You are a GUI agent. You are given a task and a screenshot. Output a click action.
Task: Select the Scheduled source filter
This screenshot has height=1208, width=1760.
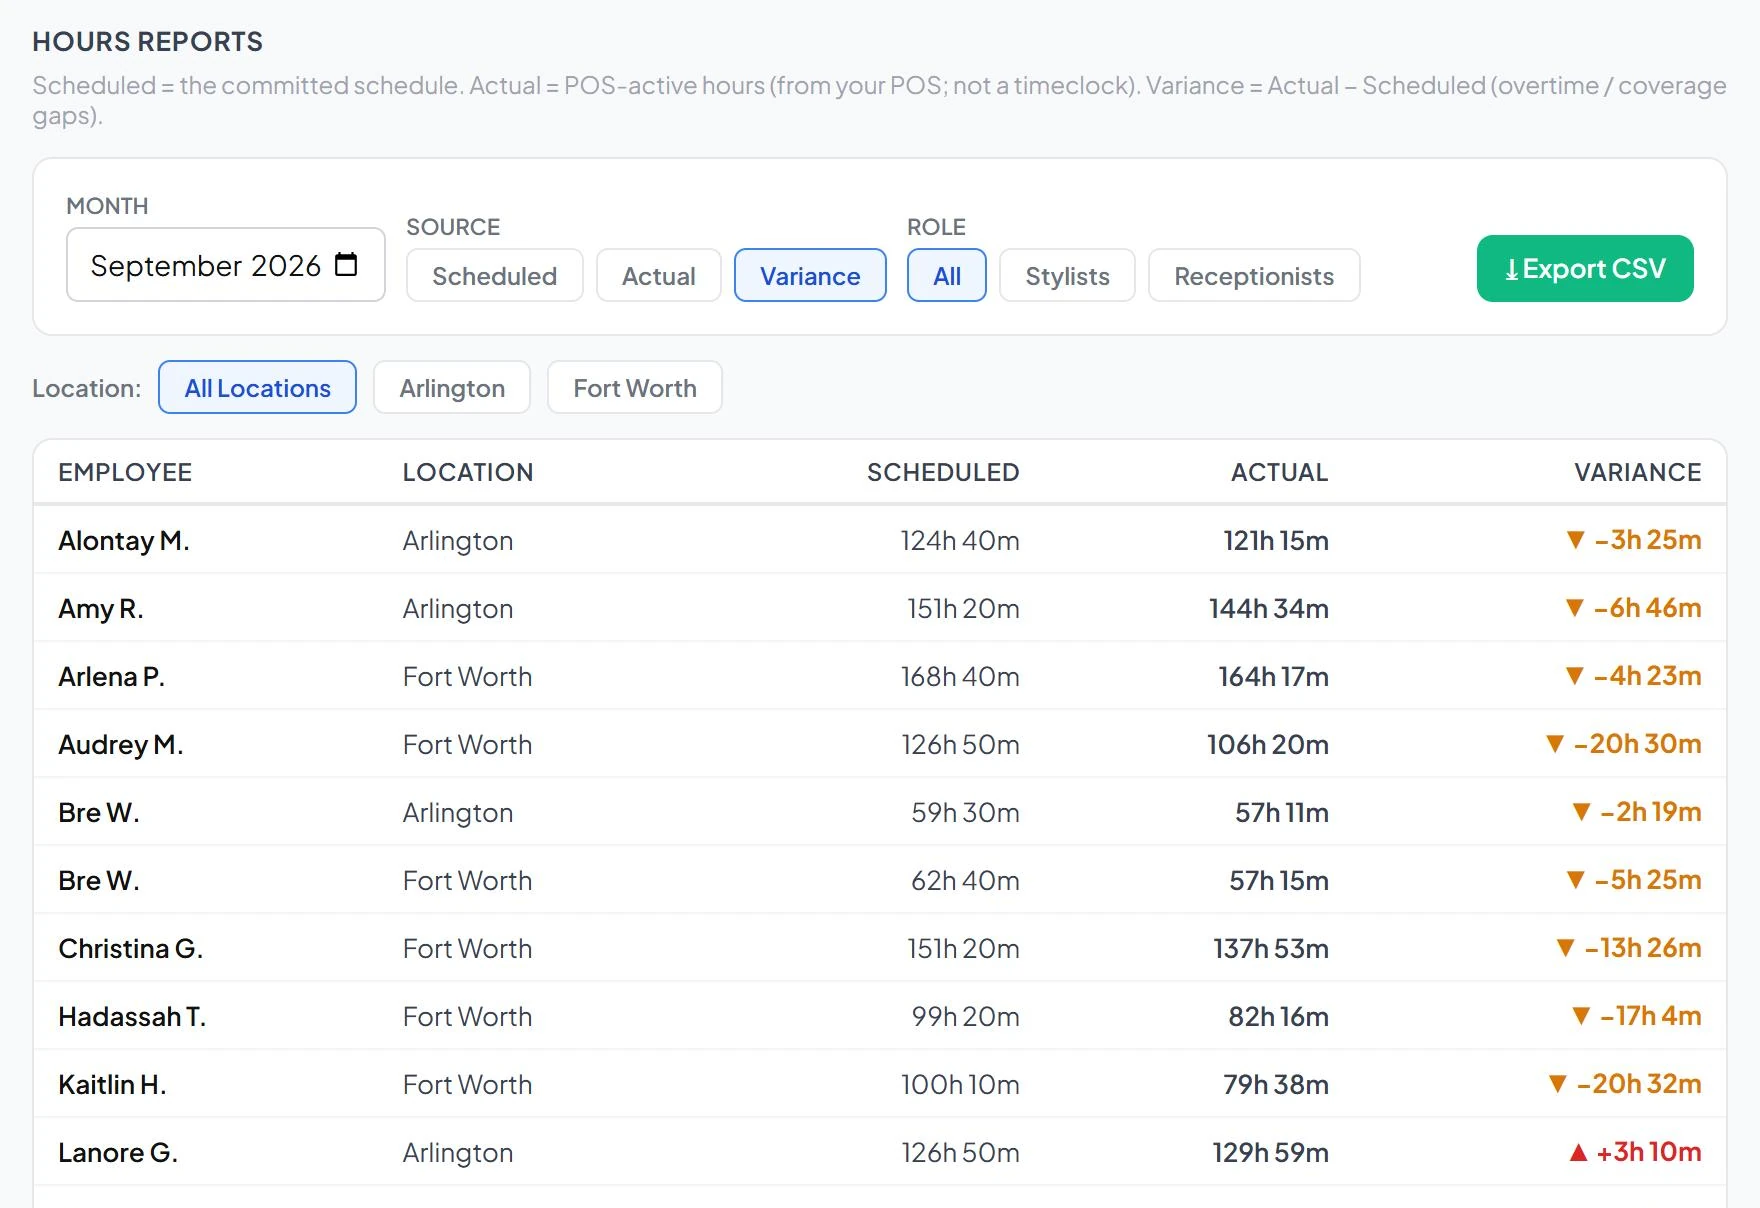(x=495, y=276)
